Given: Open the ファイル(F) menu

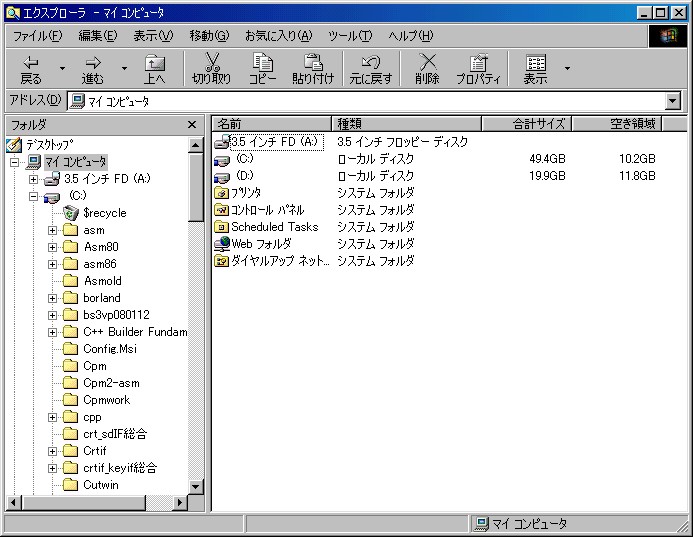Looking at the screenshot, I should [x=37, y=36].
